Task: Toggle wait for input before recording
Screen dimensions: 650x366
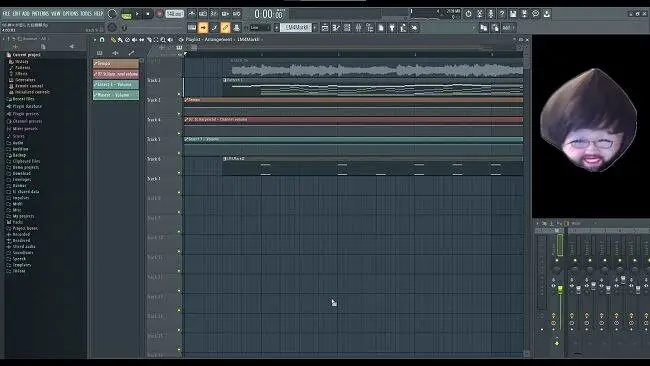Action: [x=203, y=14]
